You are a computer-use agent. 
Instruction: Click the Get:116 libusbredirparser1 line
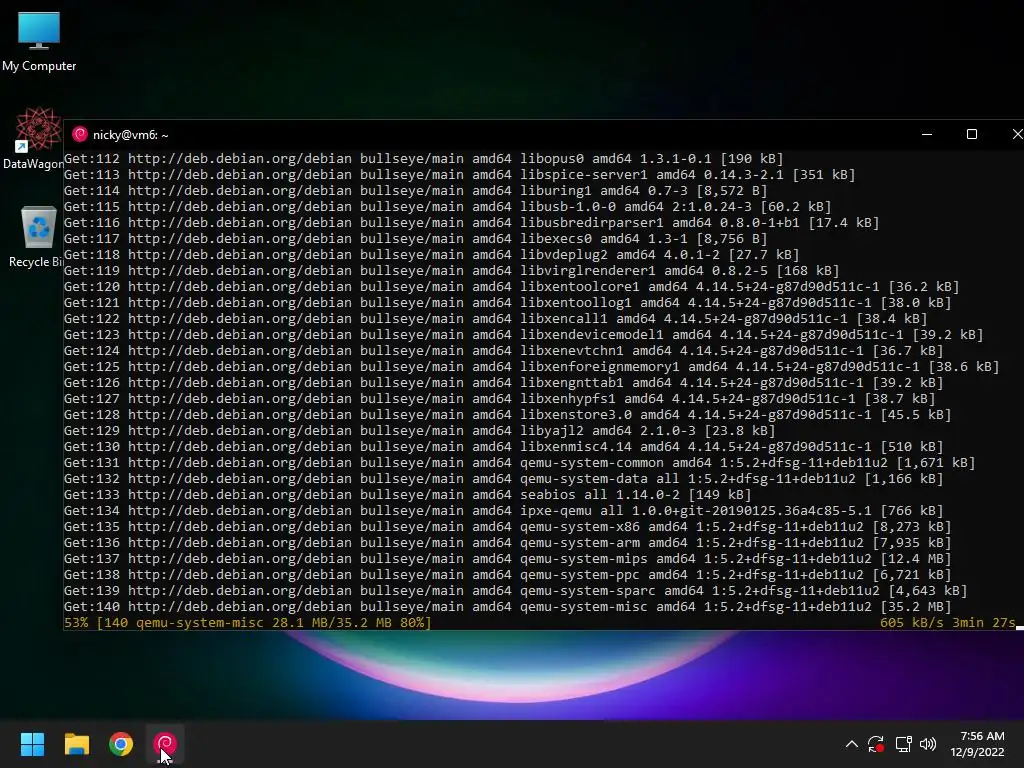(472, 223)
